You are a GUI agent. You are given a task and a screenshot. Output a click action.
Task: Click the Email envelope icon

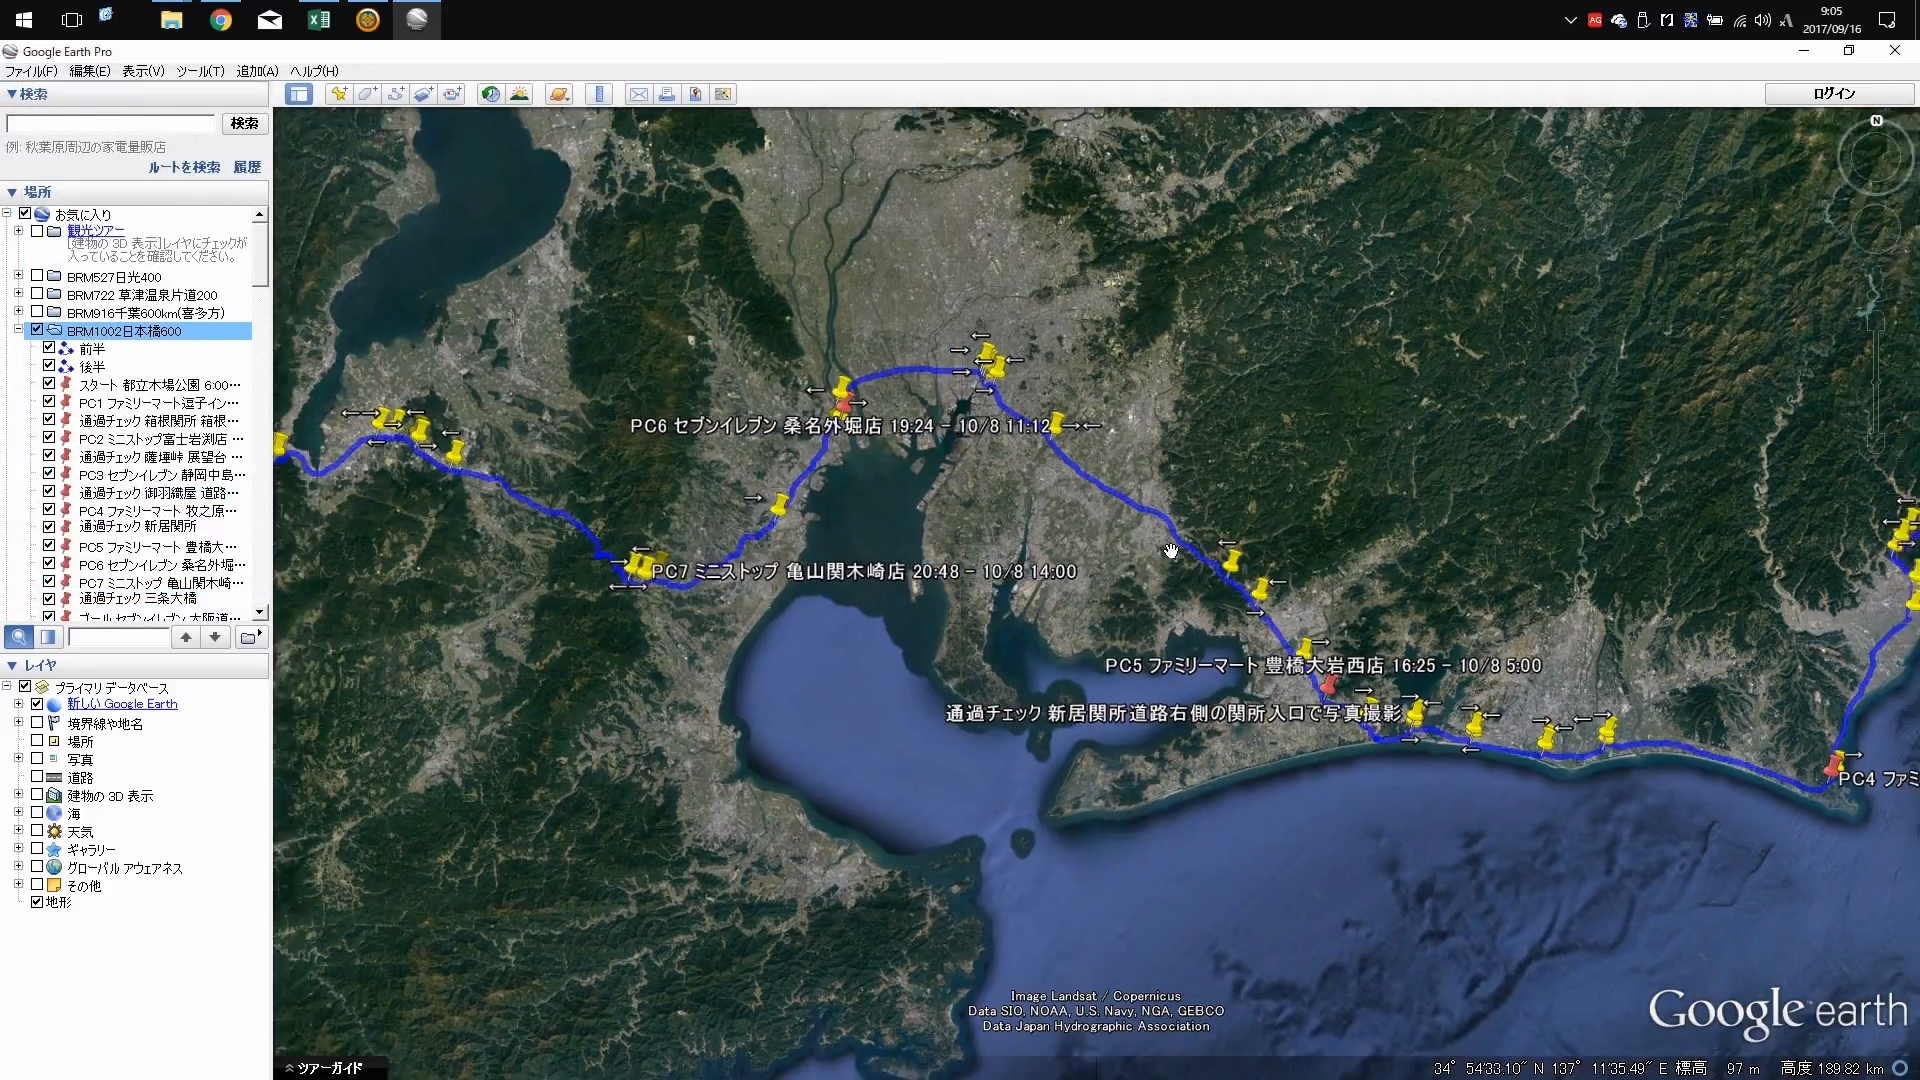[638, 94]
